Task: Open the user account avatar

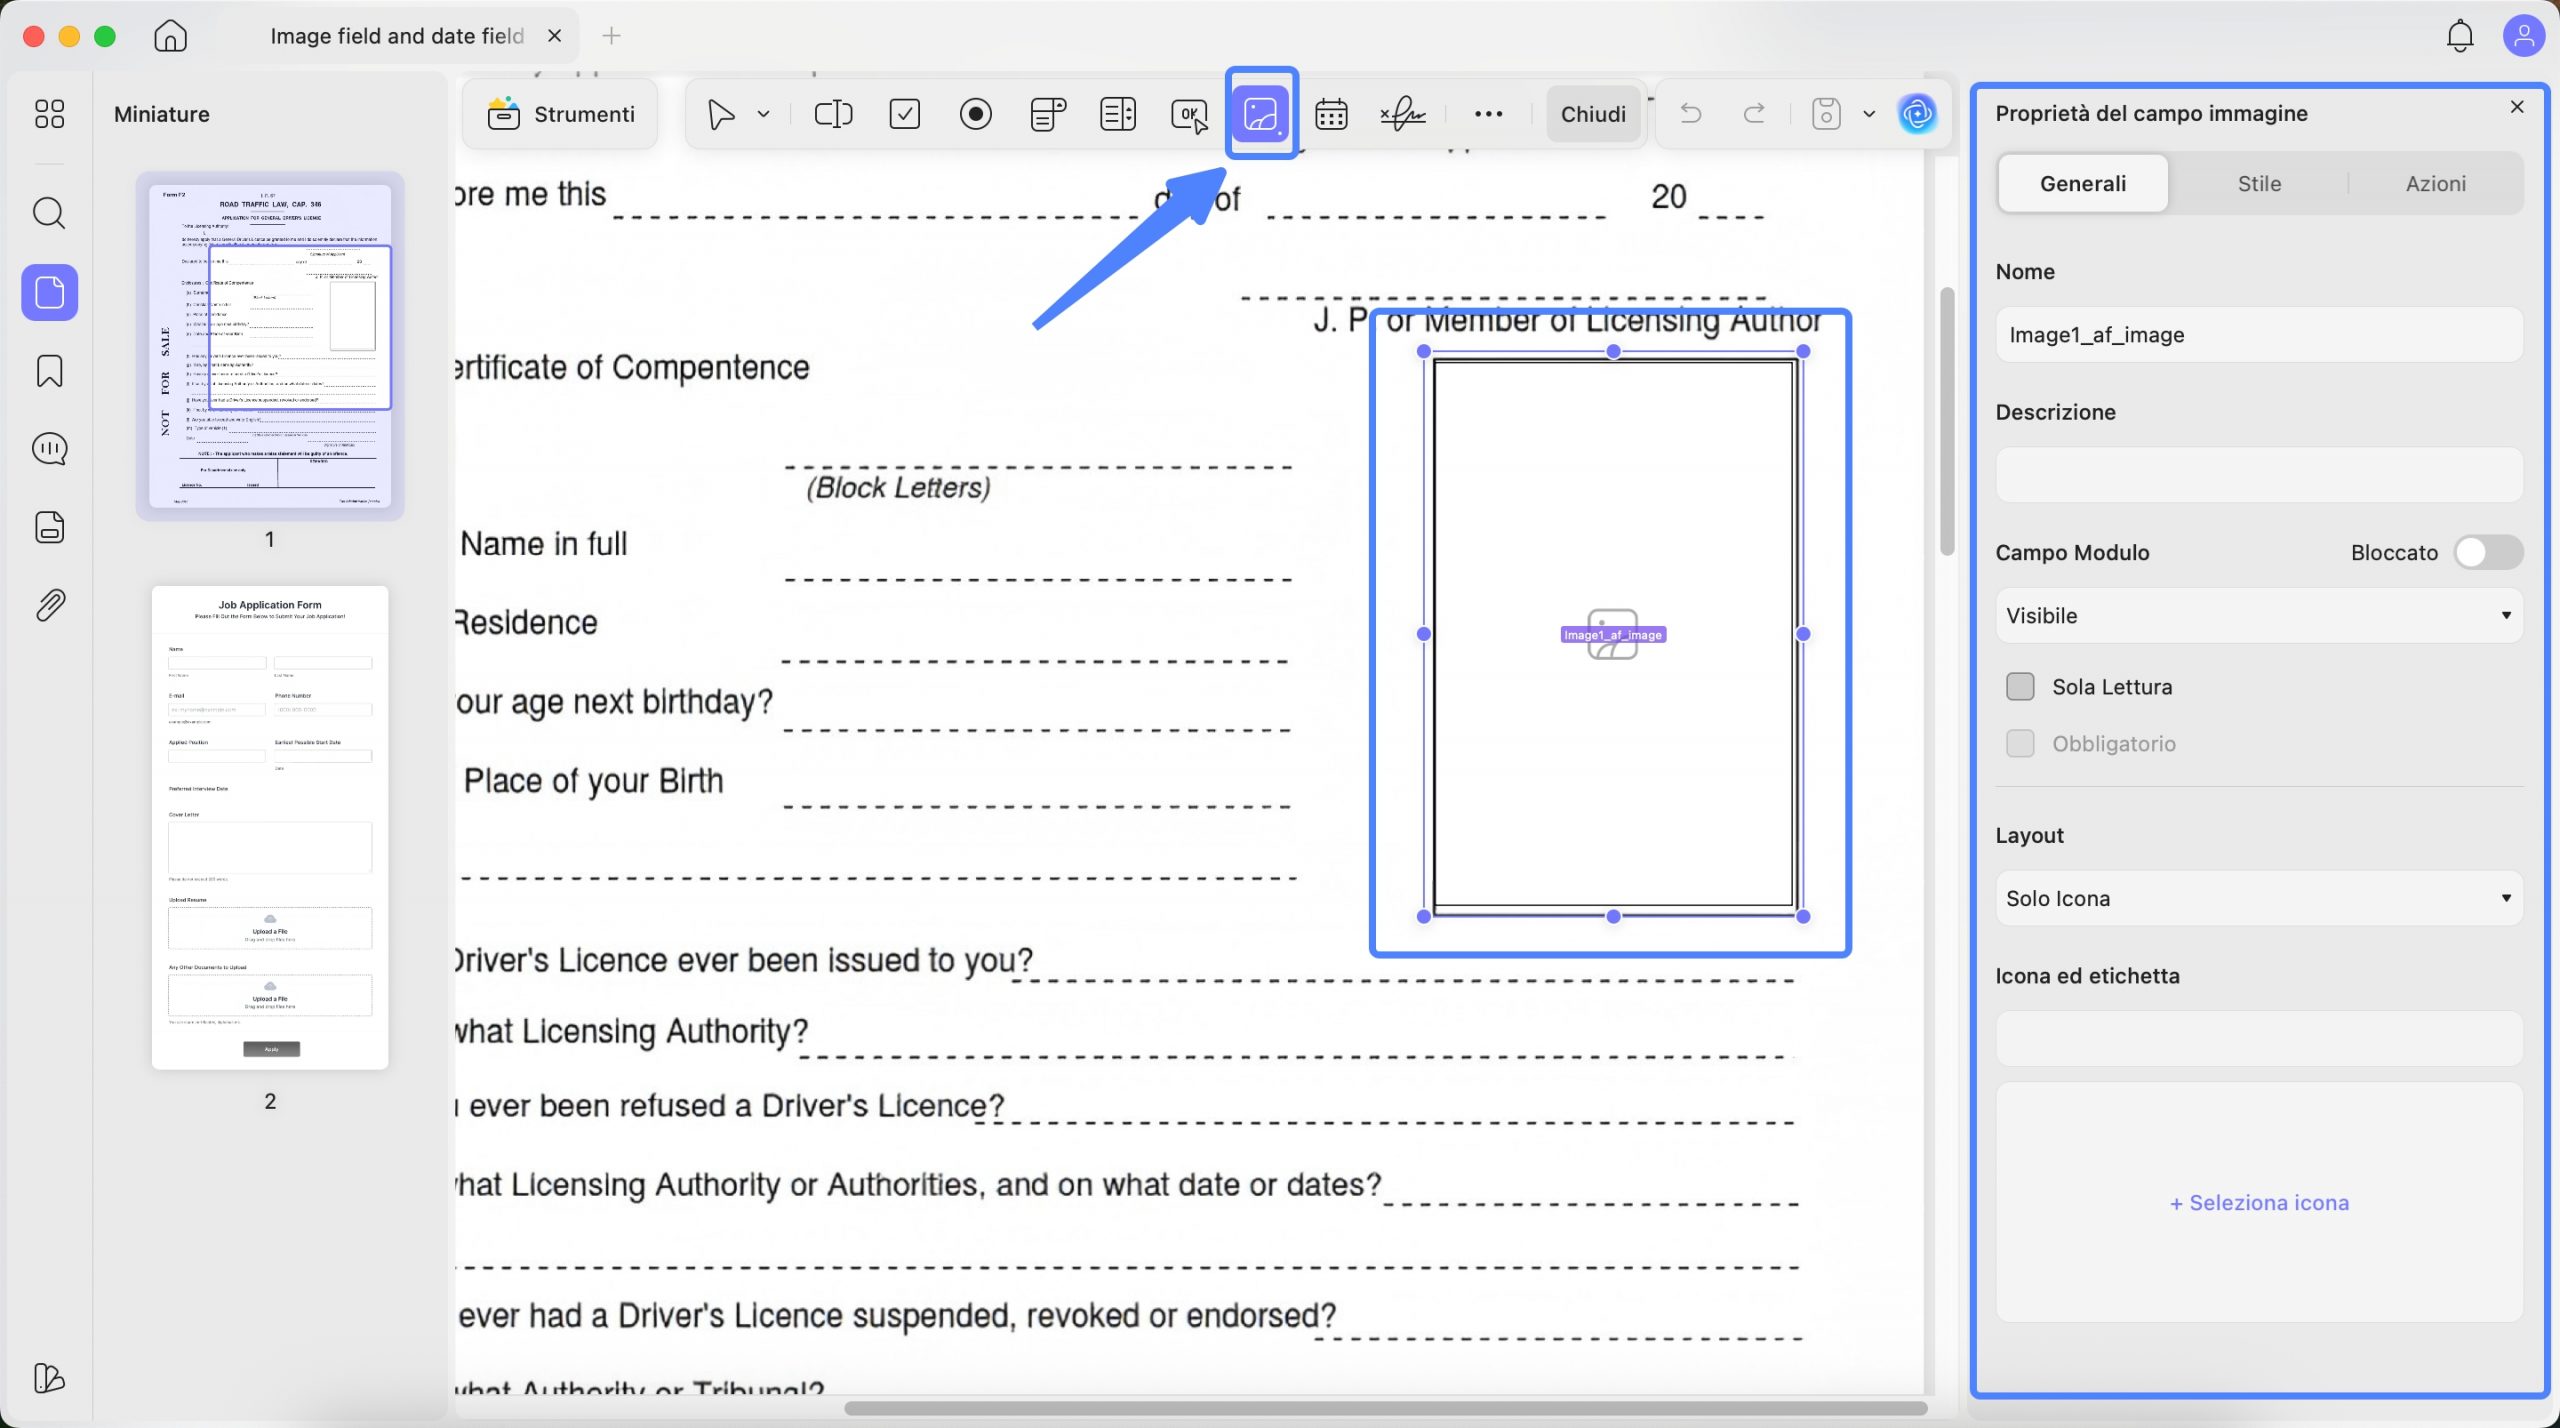Action: click(x=2524, y=36)
